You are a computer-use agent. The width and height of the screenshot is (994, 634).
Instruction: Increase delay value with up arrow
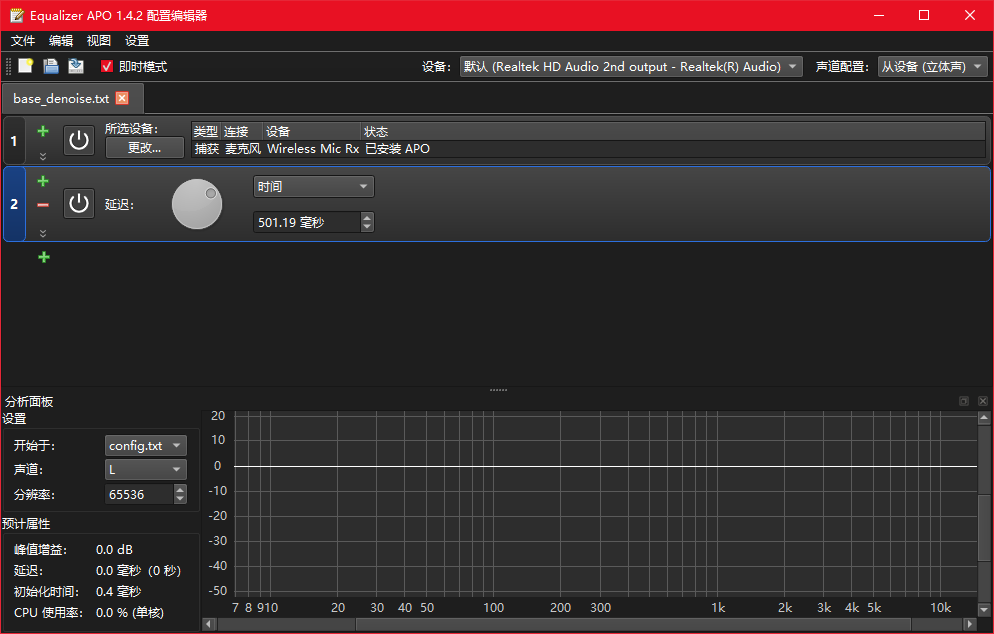(x=367, y=217)
